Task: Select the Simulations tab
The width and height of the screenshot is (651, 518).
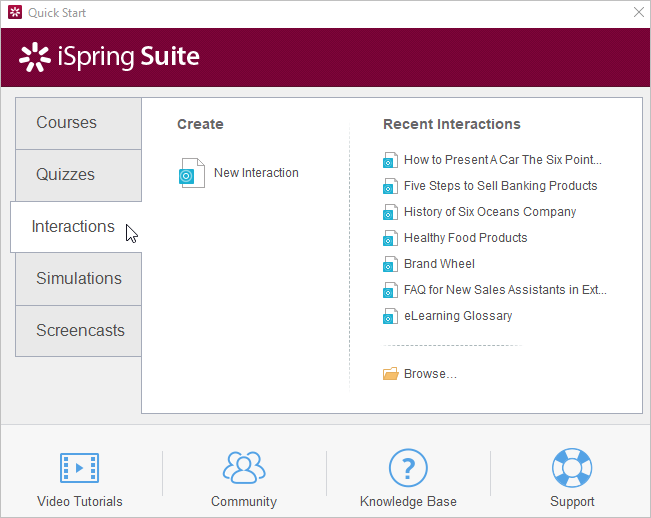Action: (x=79, y=279)
